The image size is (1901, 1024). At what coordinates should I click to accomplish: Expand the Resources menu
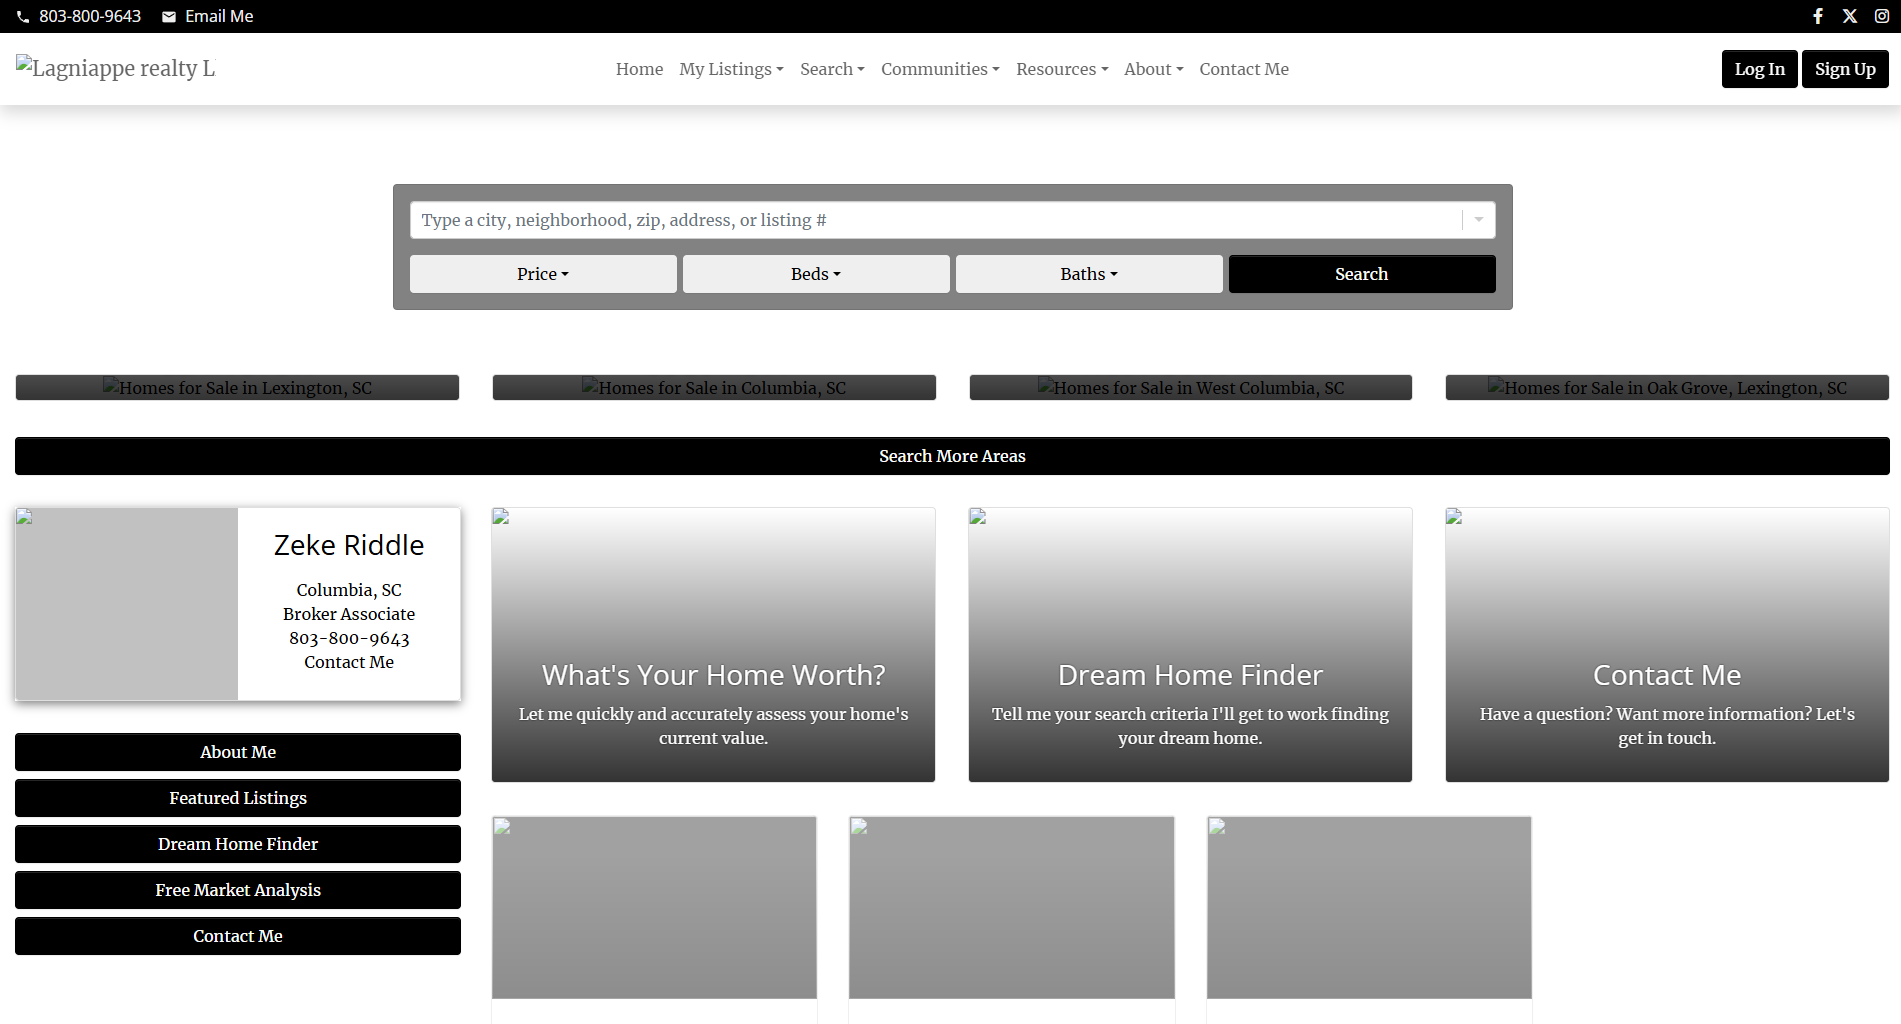tap(1062, 69)
